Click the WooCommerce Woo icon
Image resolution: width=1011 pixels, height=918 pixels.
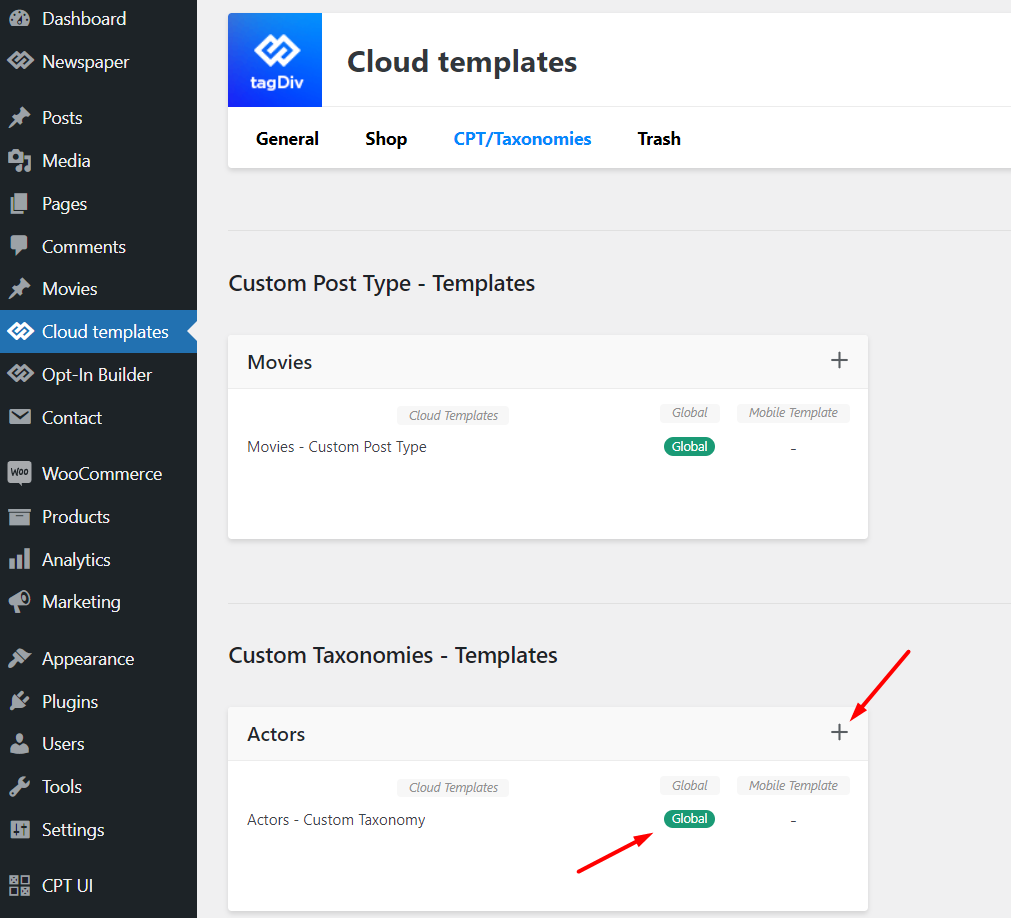point(19,473)
